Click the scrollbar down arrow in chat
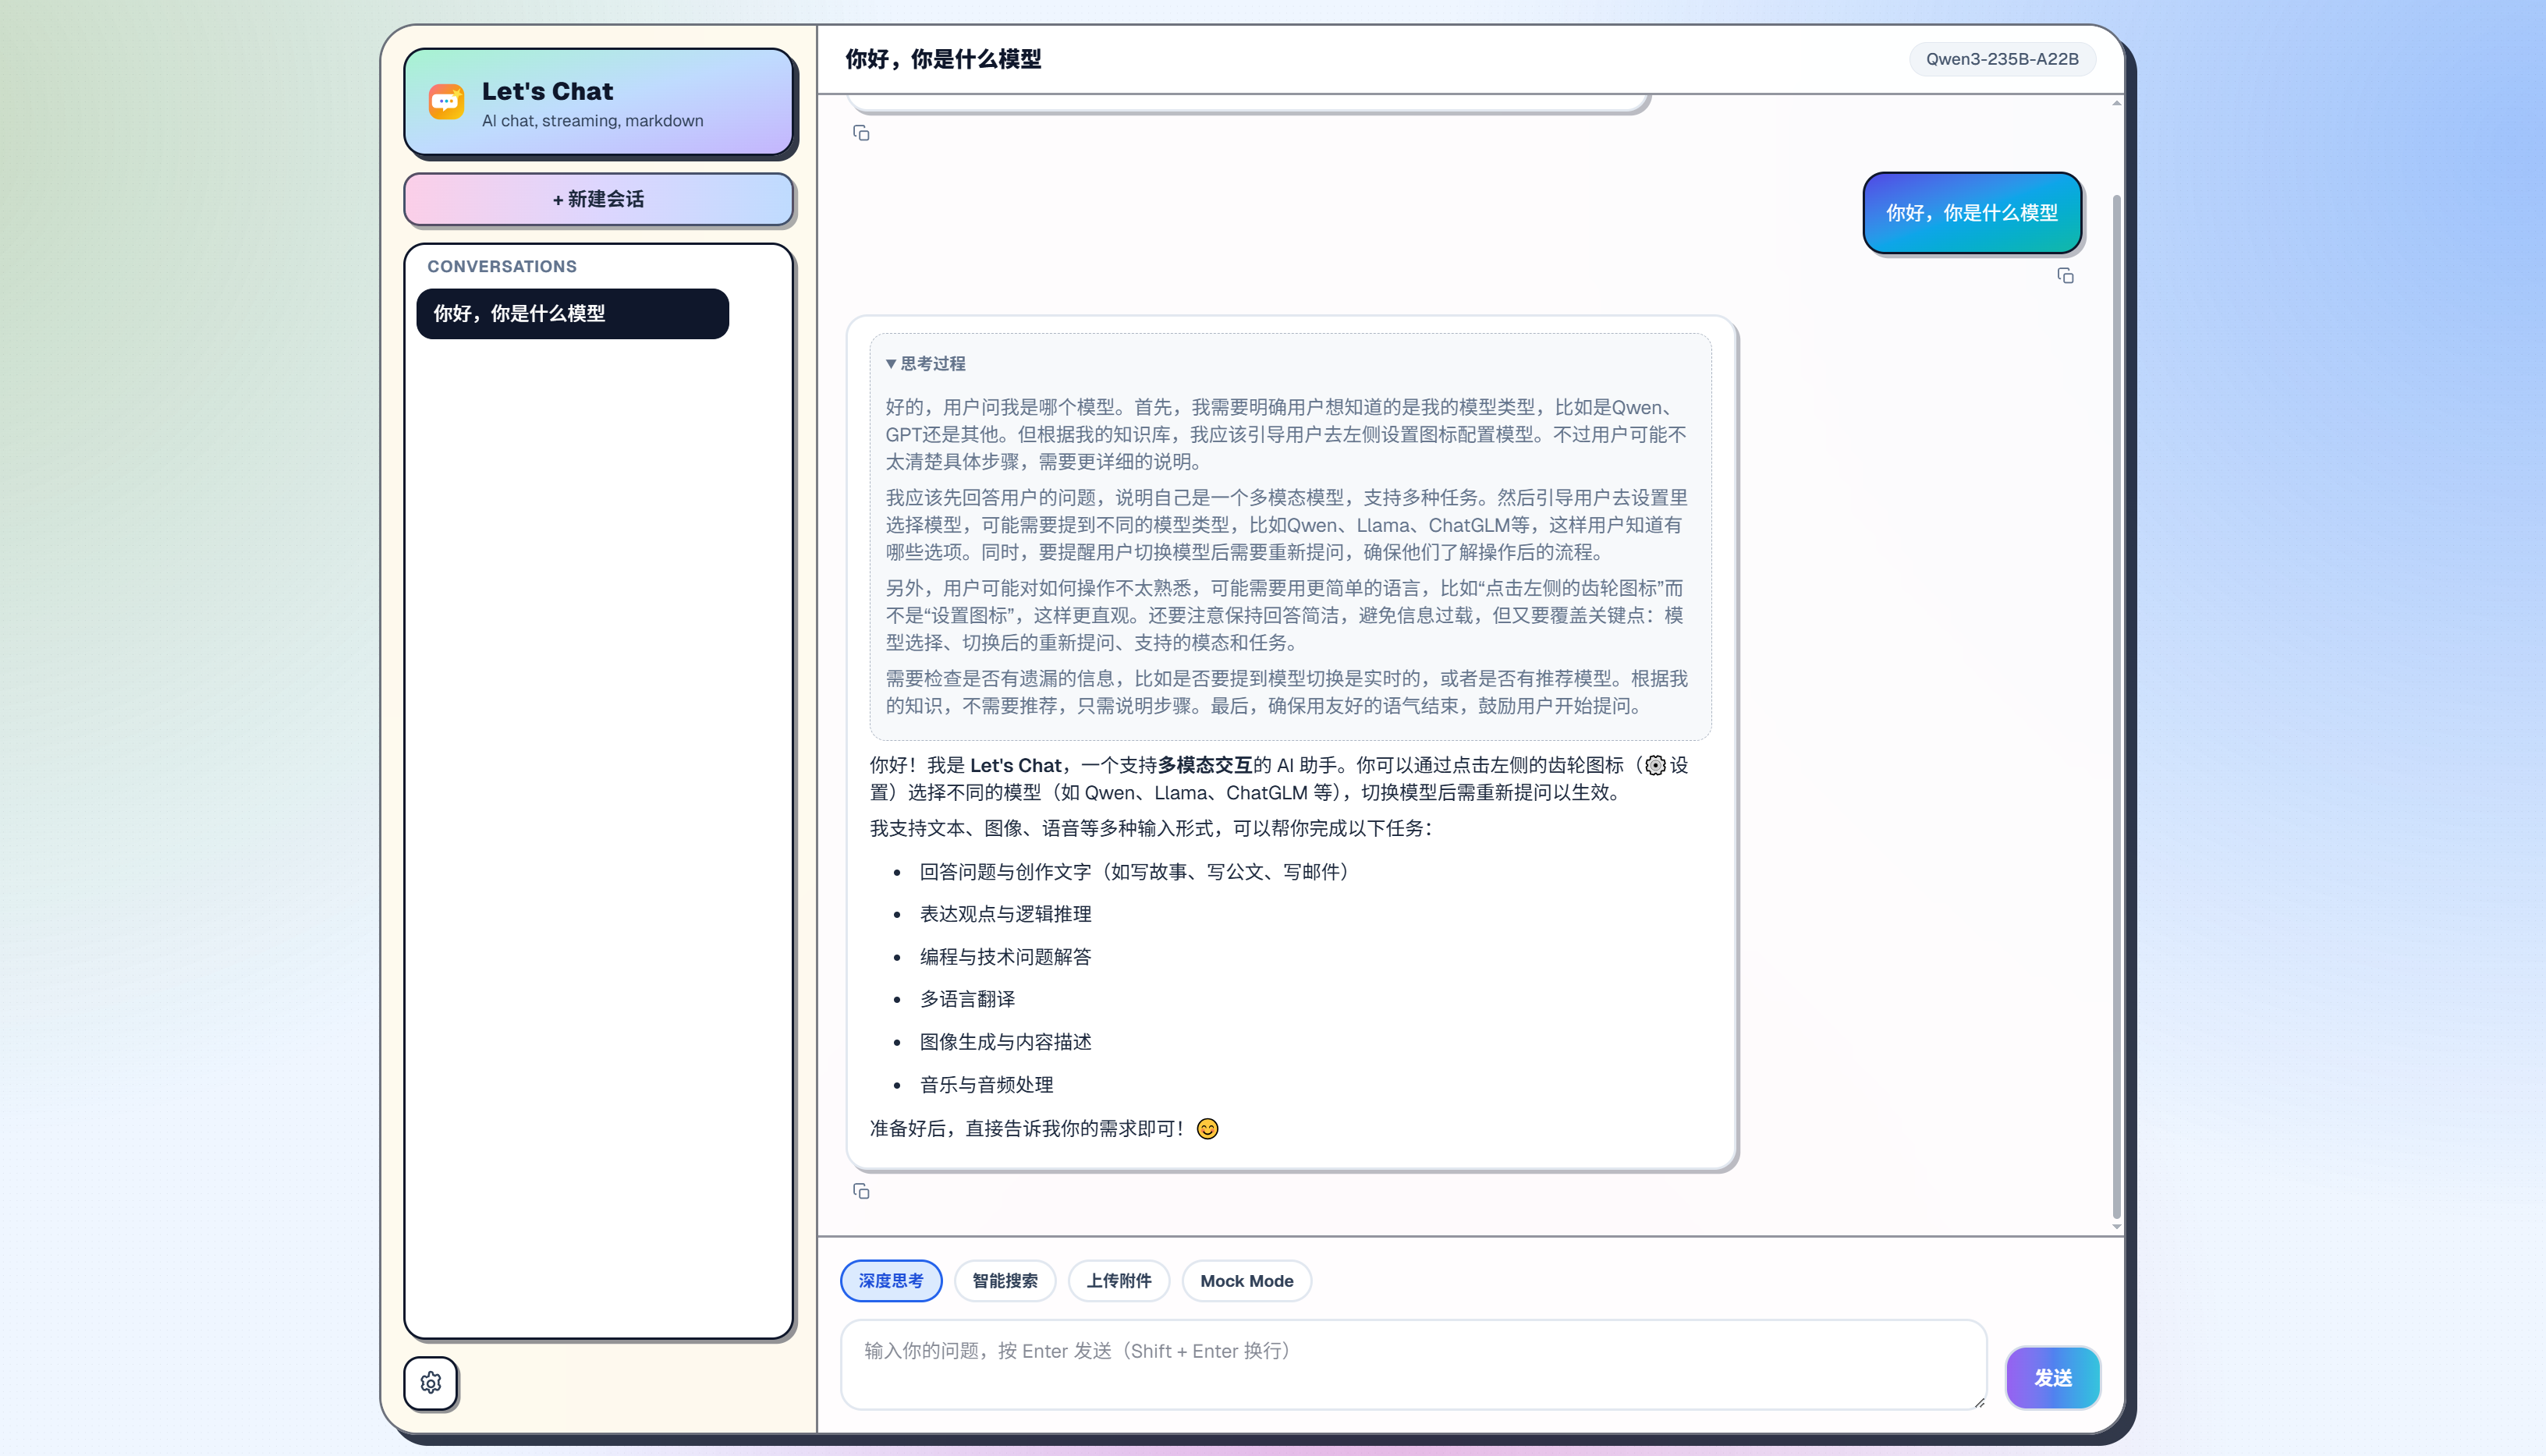This screenshot has height=1456, width=2546. 2116,1226
